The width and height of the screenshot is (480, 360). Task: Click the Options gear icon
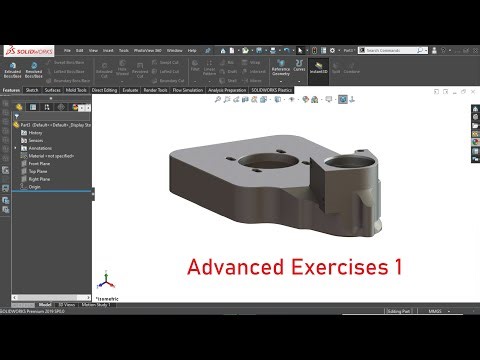point(332,51)
